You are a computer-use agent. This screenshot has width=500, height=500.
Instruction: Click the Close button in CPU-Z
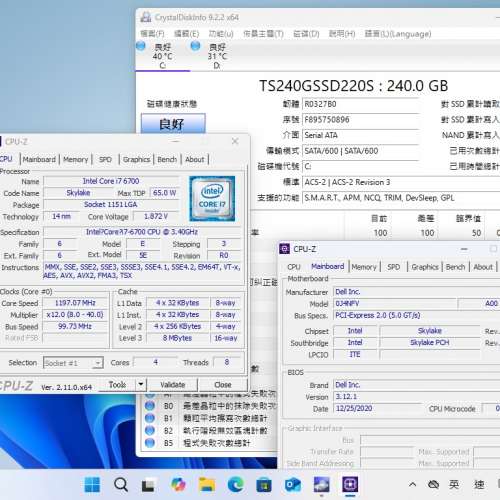click(x=223, y=385)
